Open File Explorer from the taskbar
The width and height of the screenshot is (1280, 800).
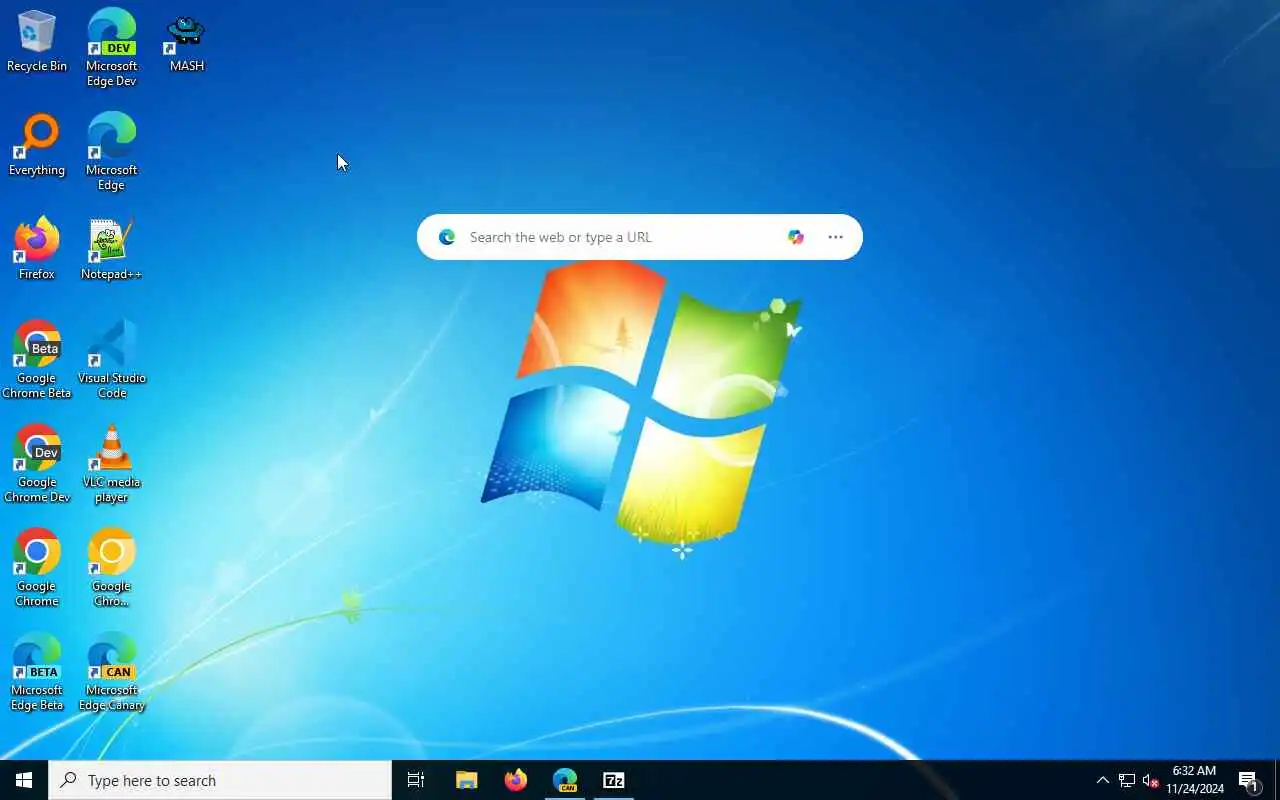466,780
